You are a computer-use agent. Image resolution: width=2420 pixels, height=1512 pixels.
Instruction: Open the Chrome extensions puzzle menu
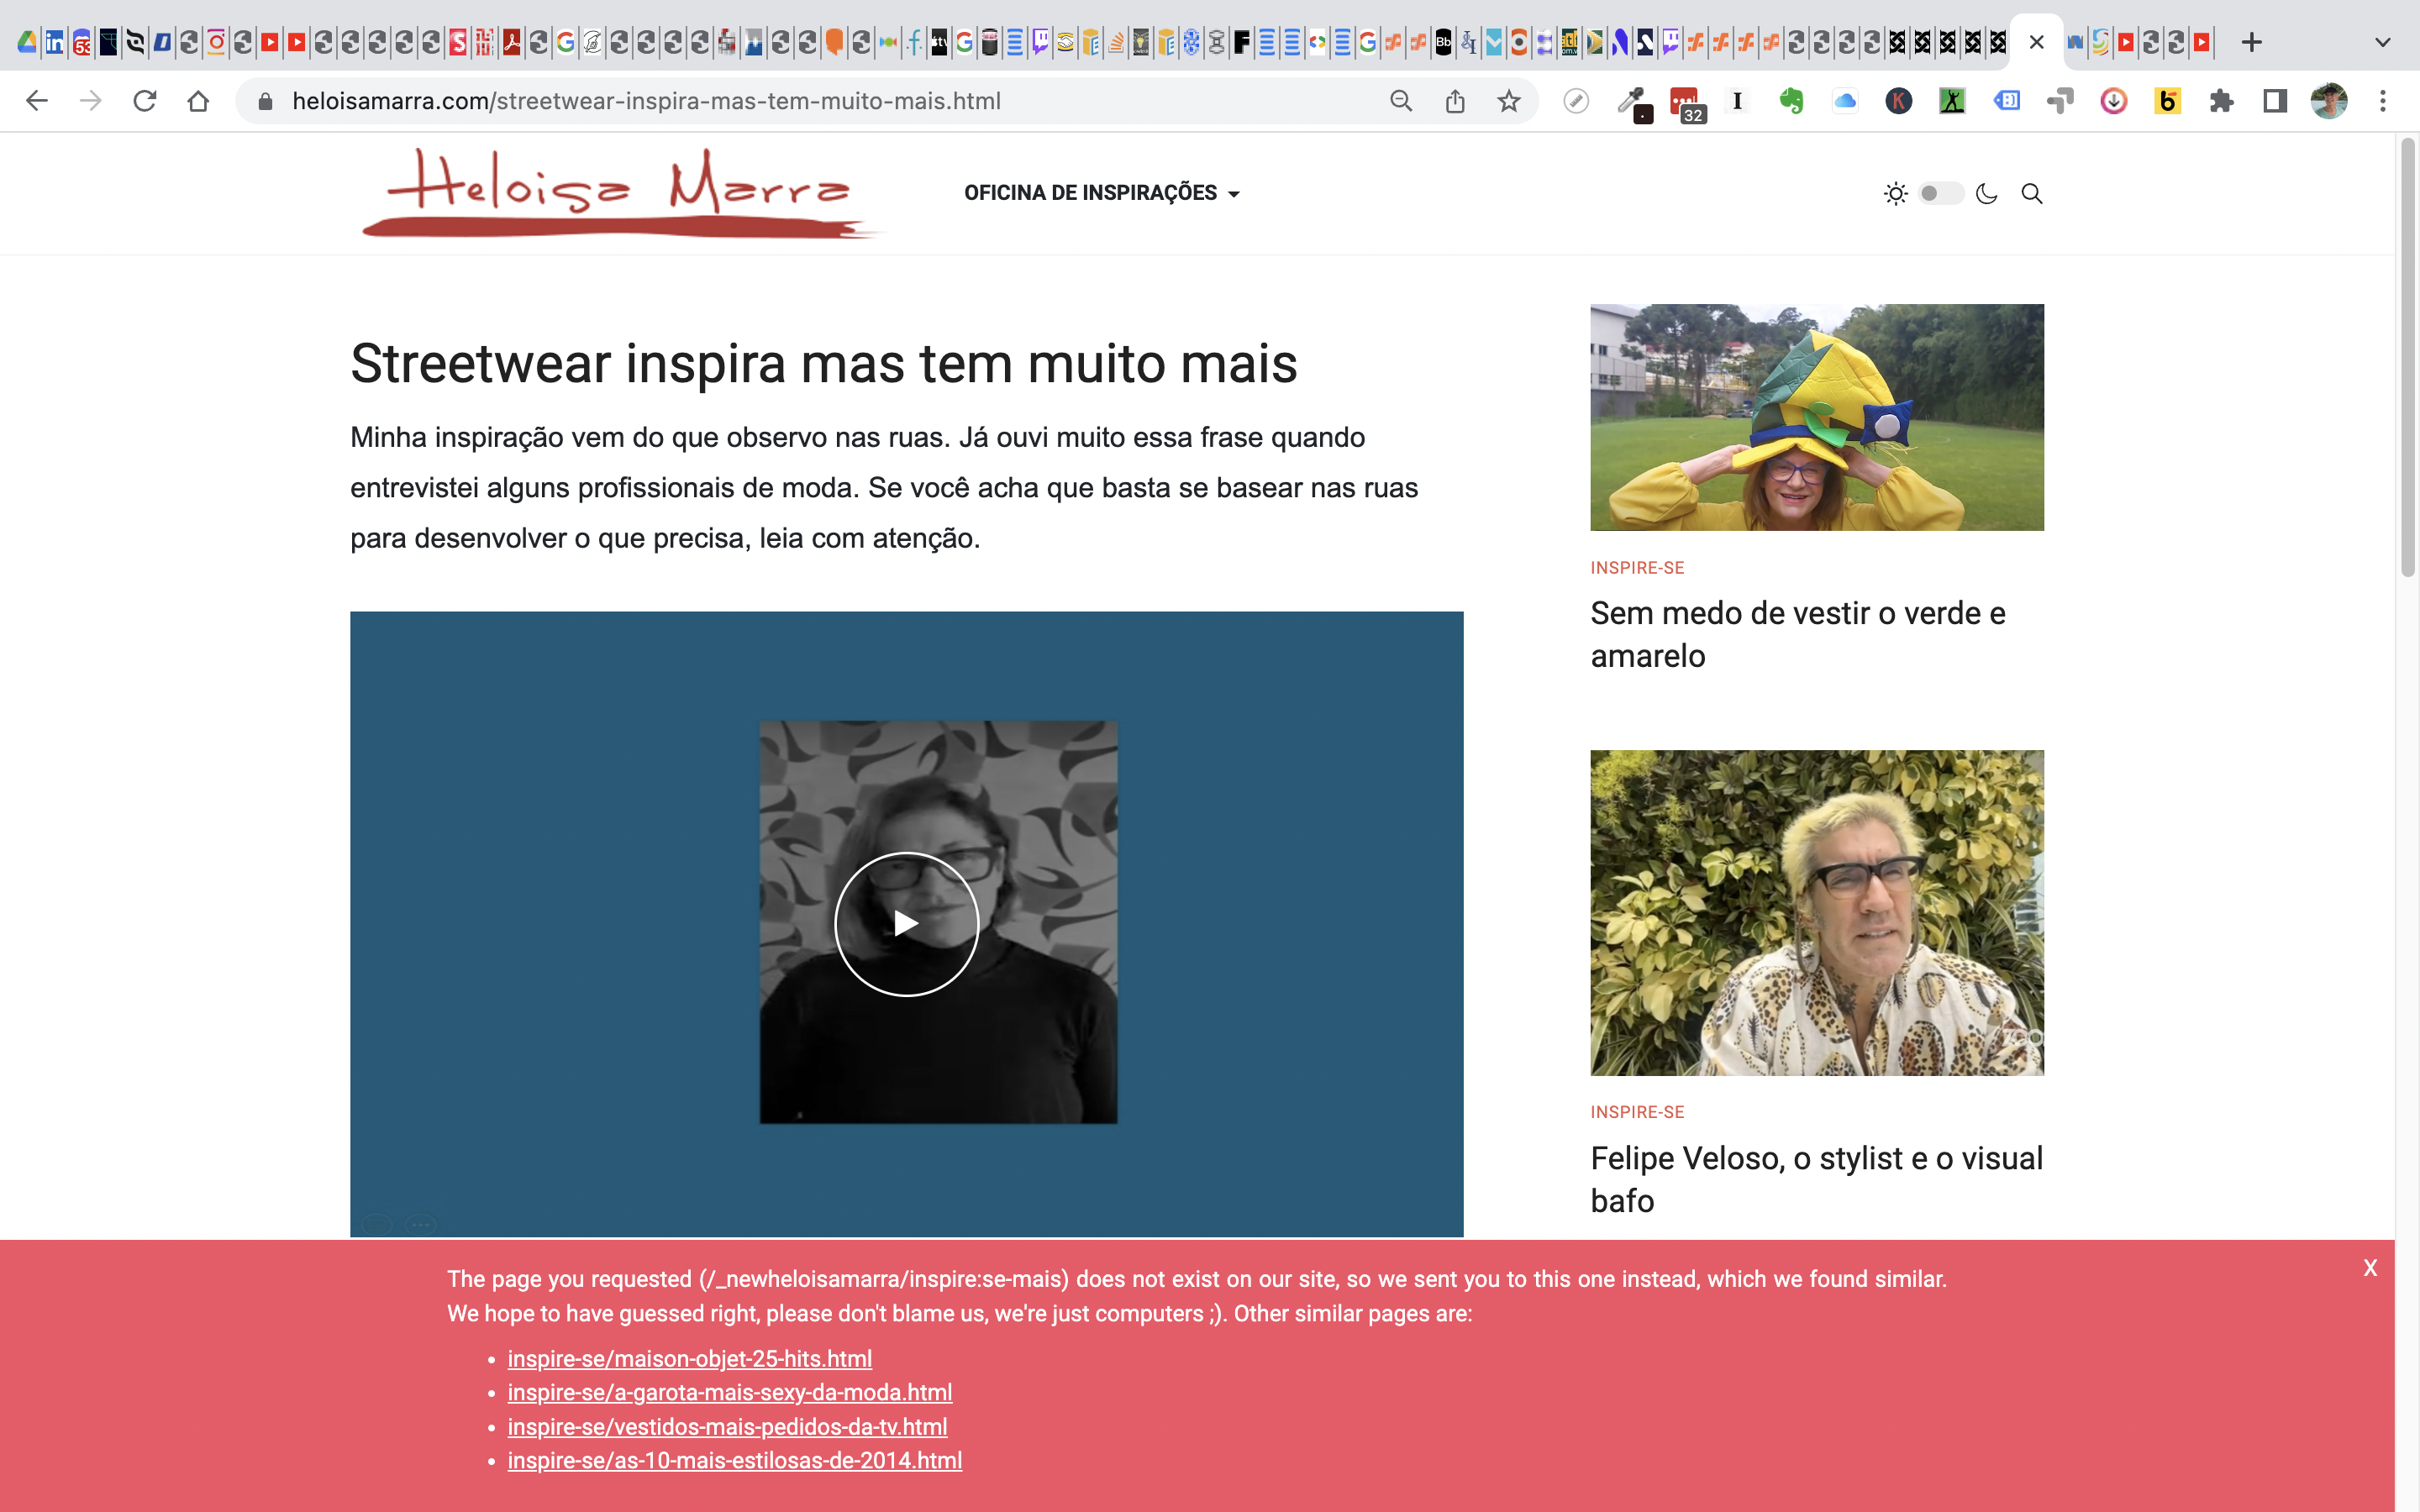click(2221, 101)
